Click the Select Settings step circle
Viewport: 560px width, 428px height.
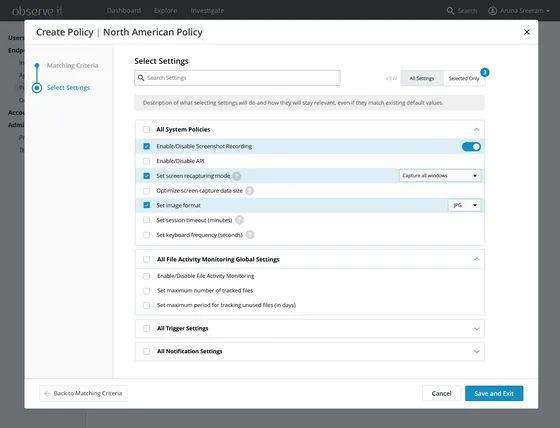tap(37, 88)
